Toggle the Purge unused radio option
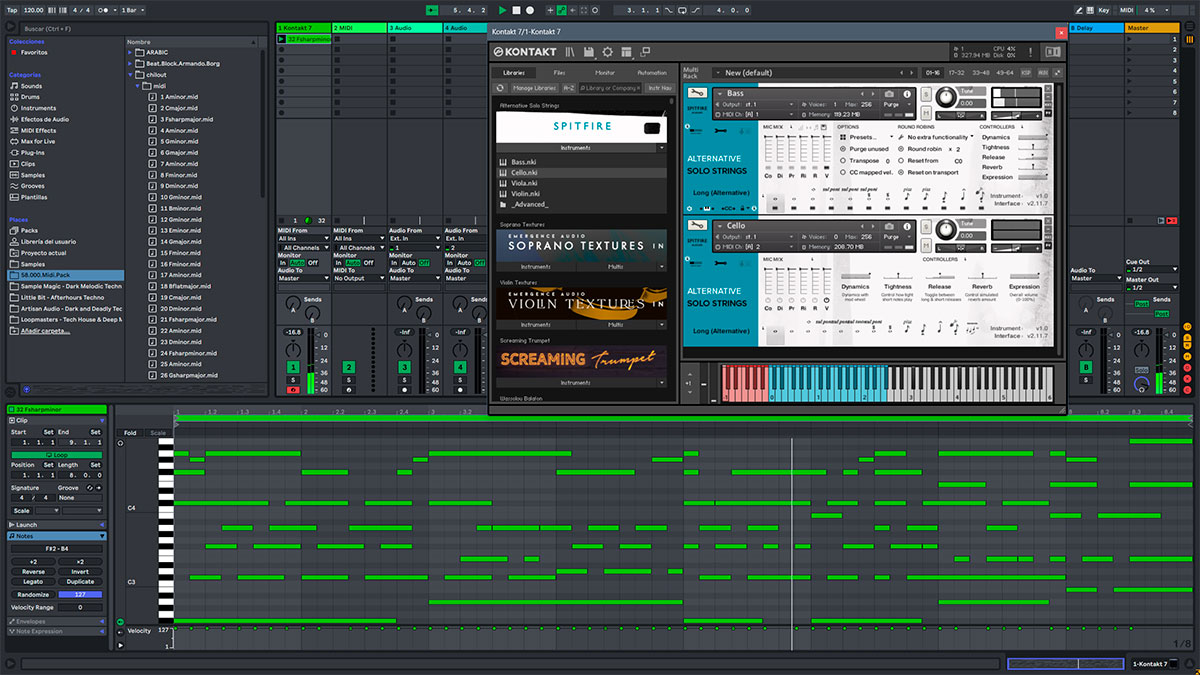The width and height of the screenshot is (1200, 675). (843, 148)
